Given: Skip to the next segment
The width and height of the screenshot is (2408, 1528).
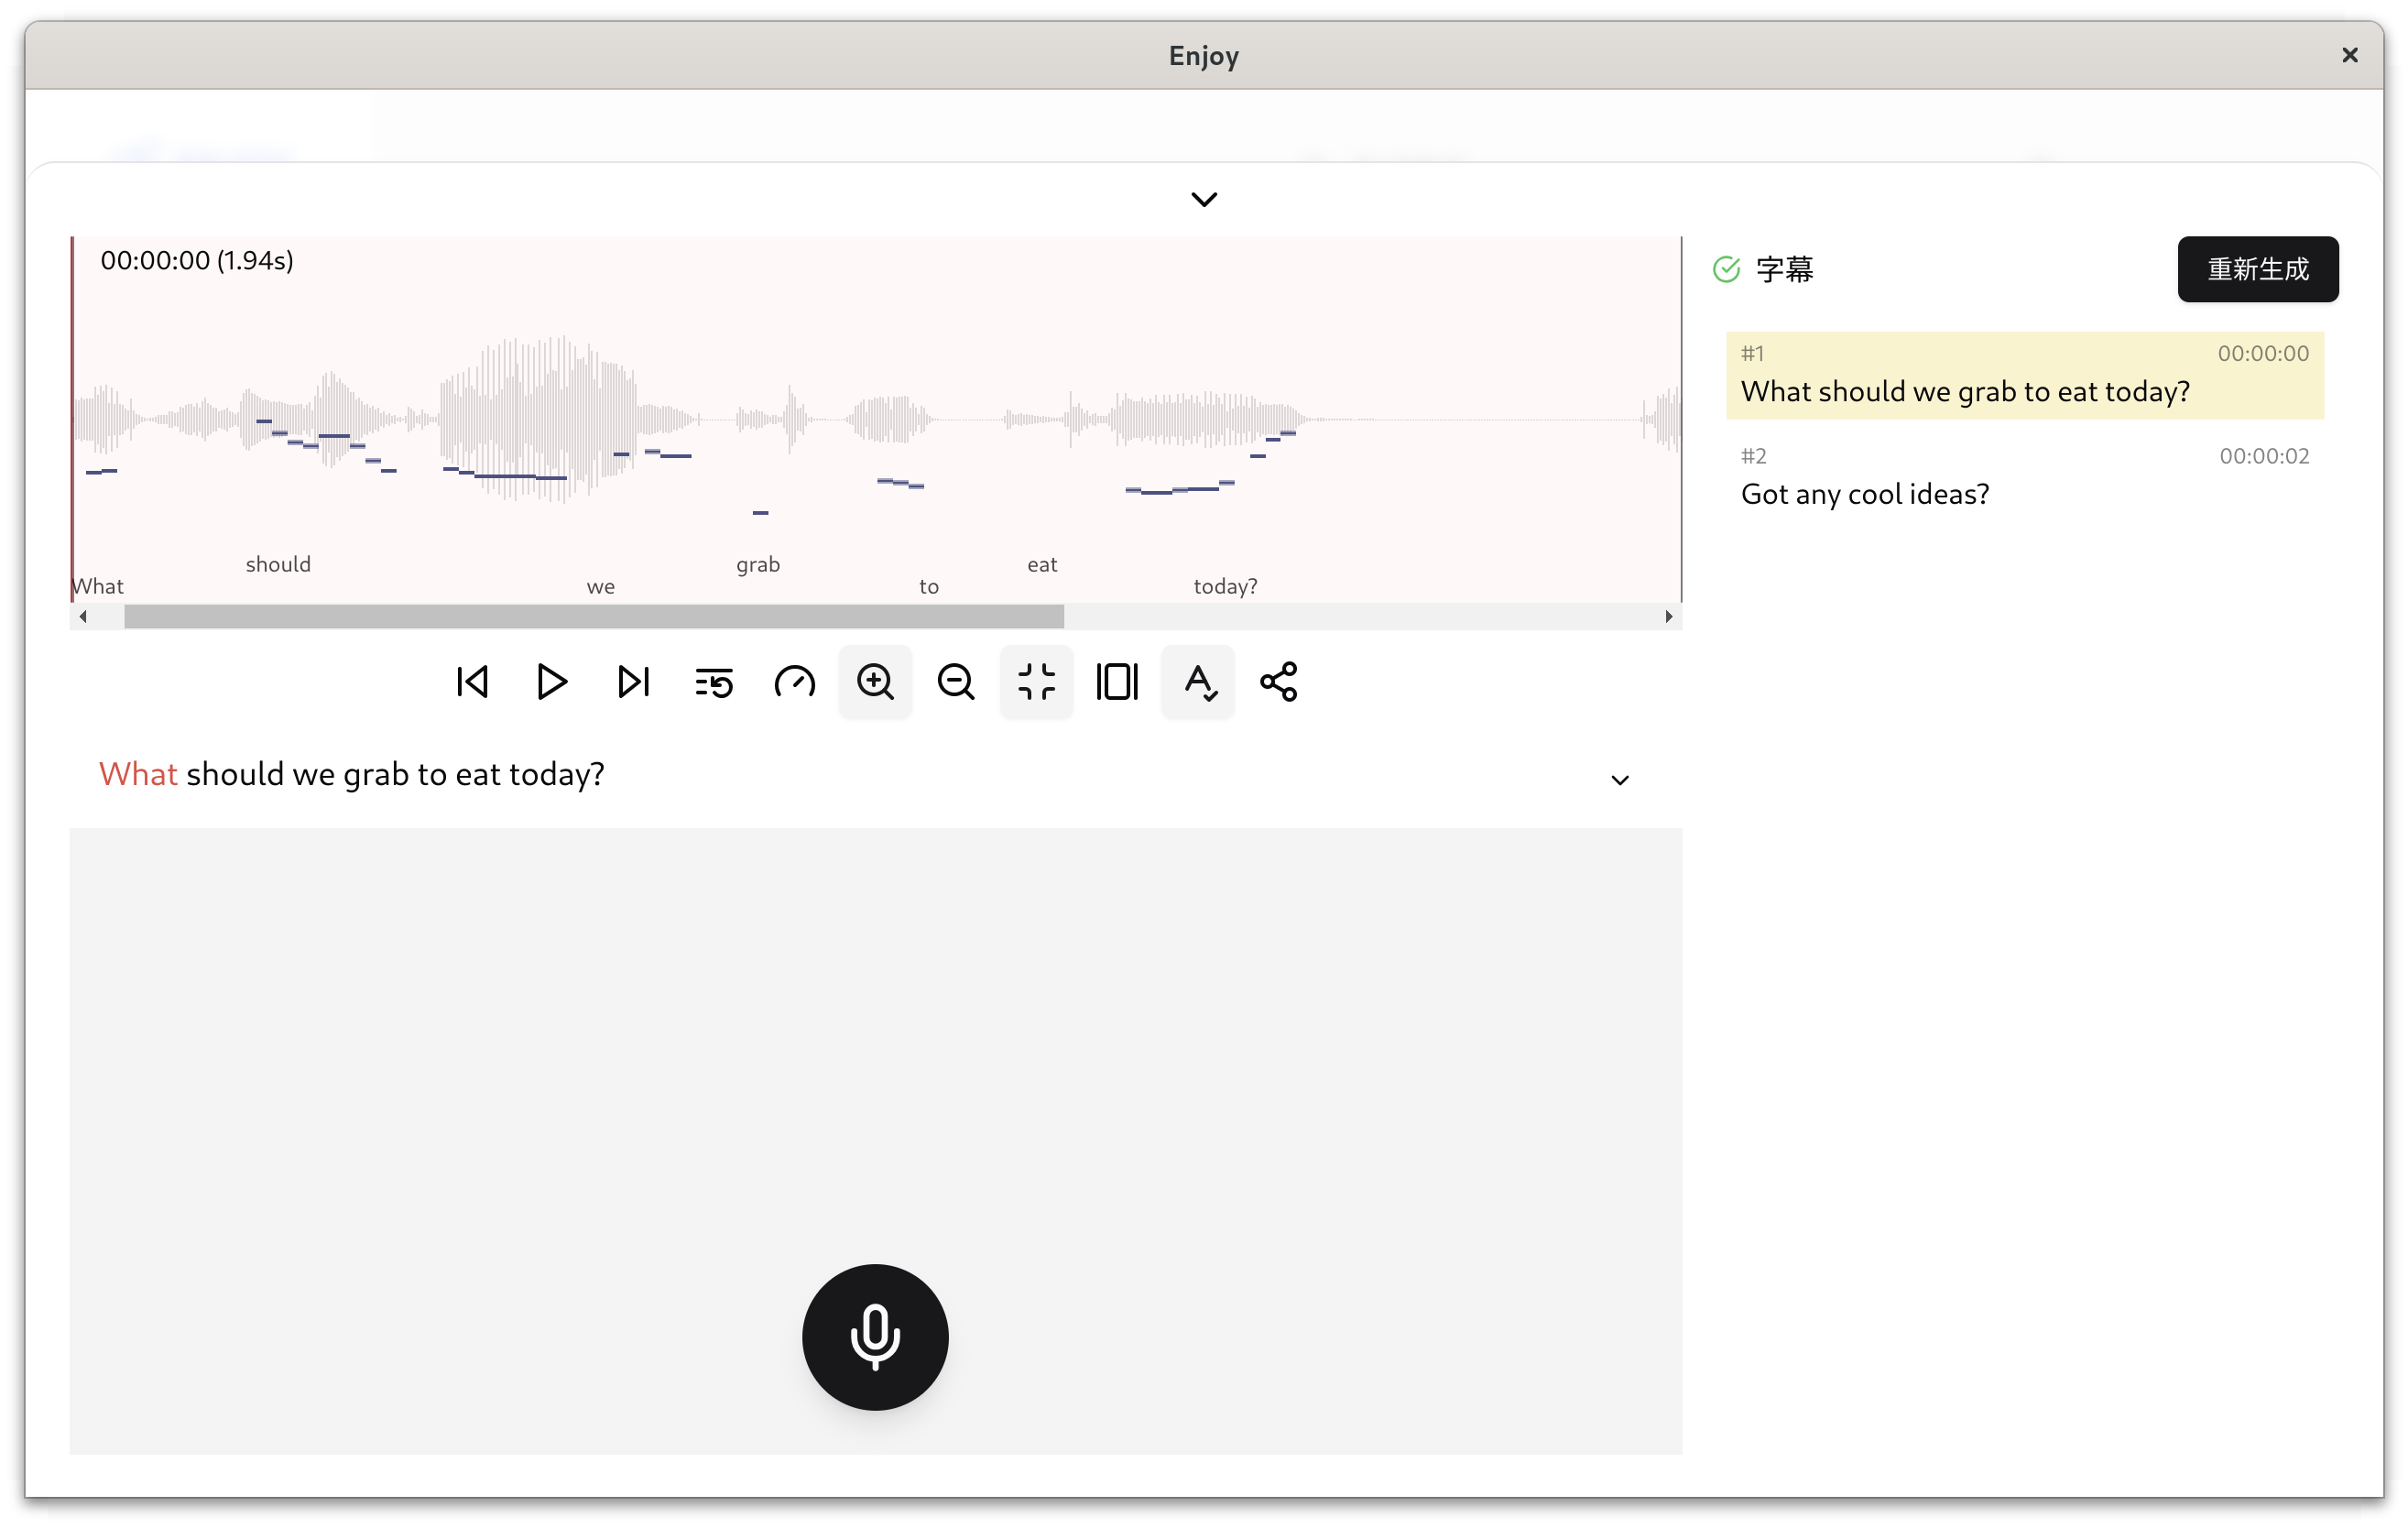Looking at the screenshot, I should click(633, 682).
